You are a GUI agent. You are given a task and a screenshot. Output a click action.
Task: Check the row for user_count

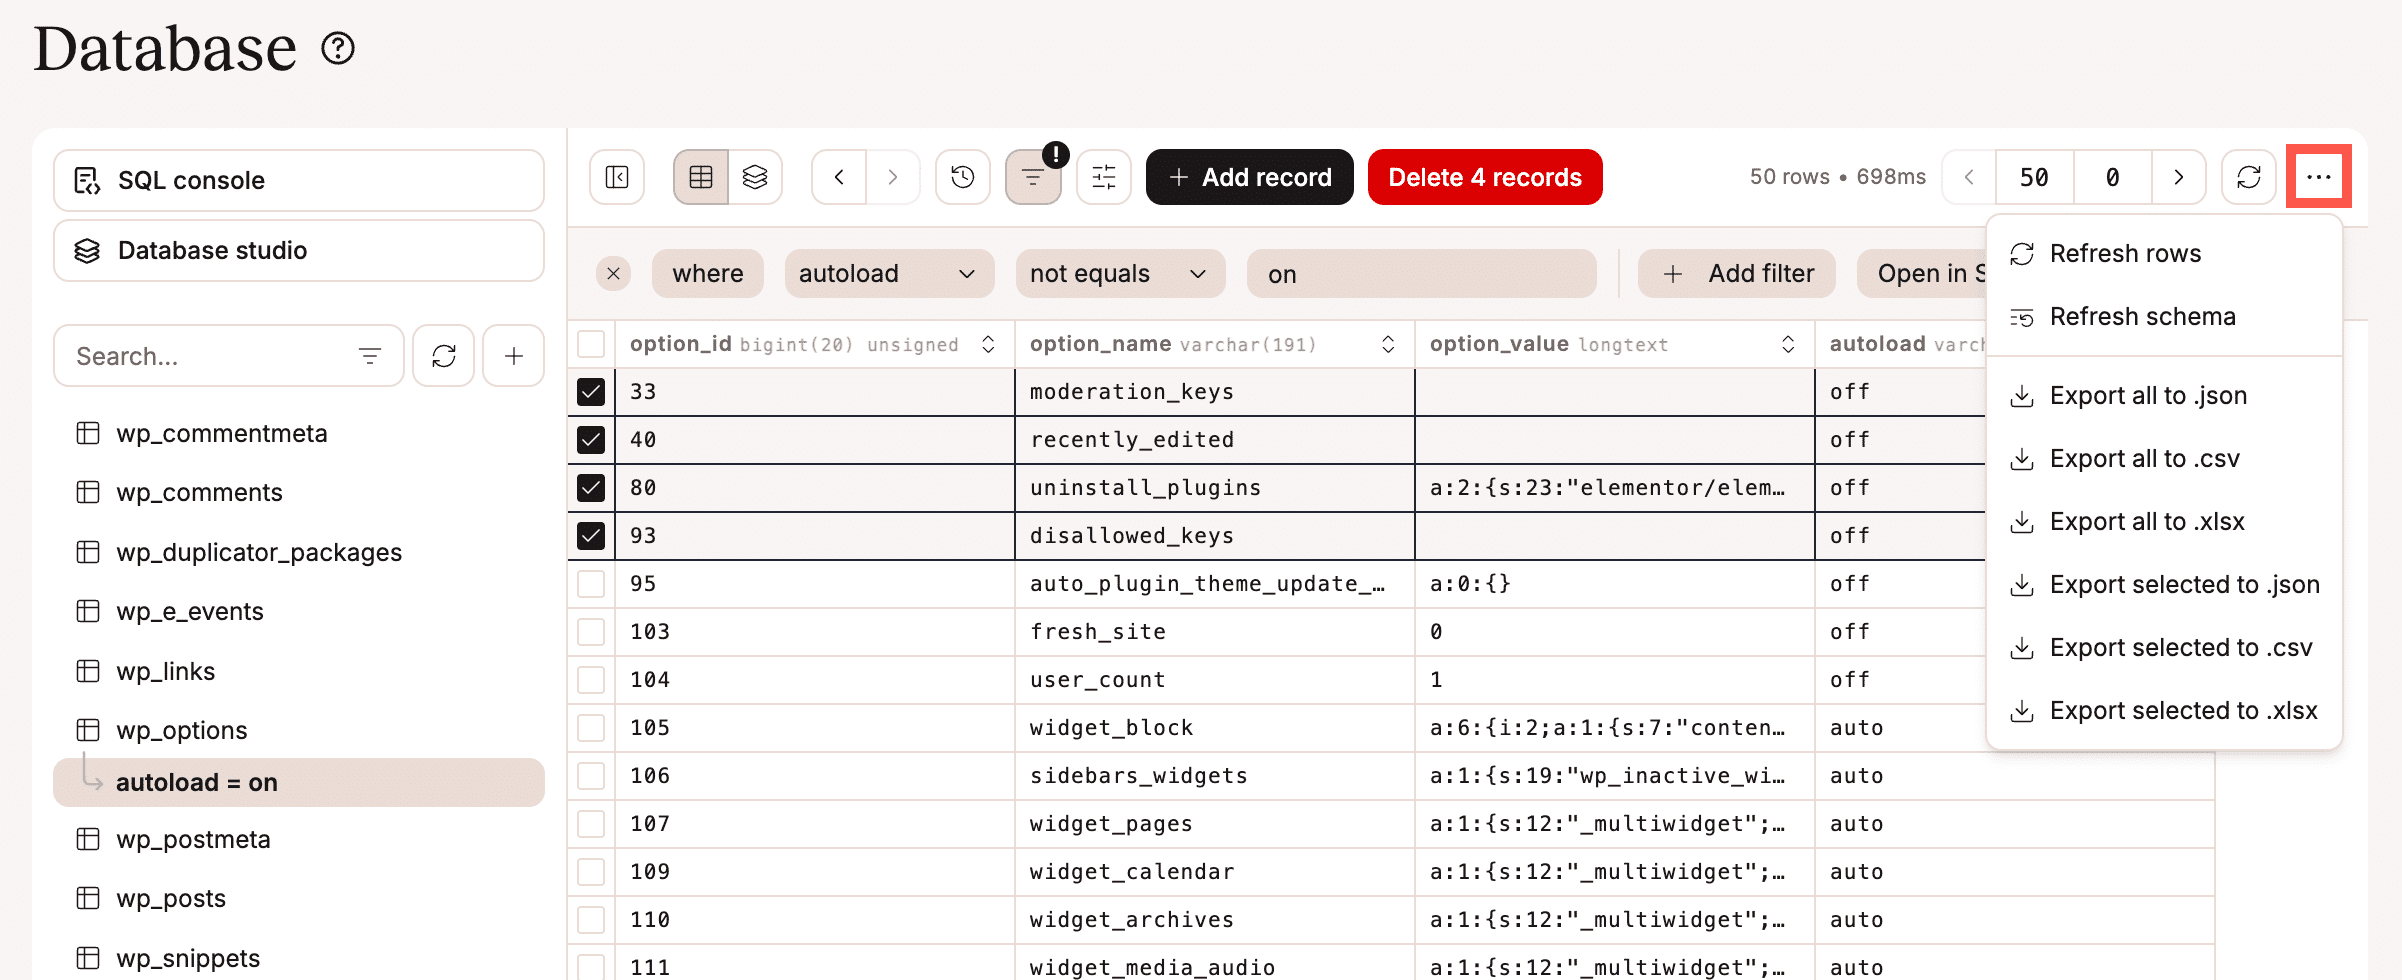click(590, 679)
